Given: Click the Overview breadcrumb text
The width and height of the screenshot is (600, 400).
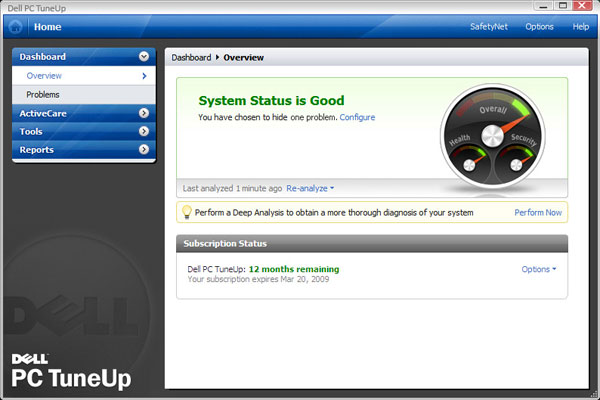Looking at the screenshot, I should [244, 57].
